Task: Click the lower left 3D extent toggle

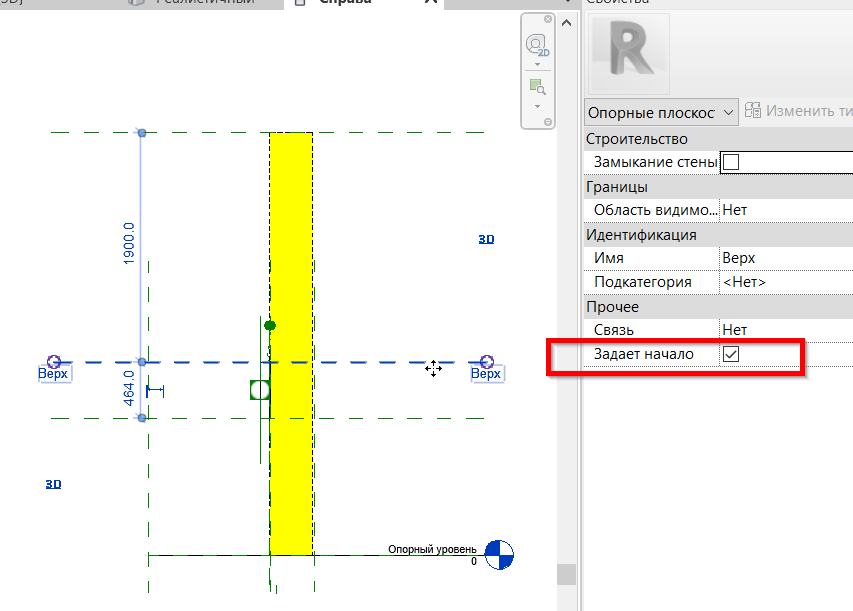Action: 53,484
